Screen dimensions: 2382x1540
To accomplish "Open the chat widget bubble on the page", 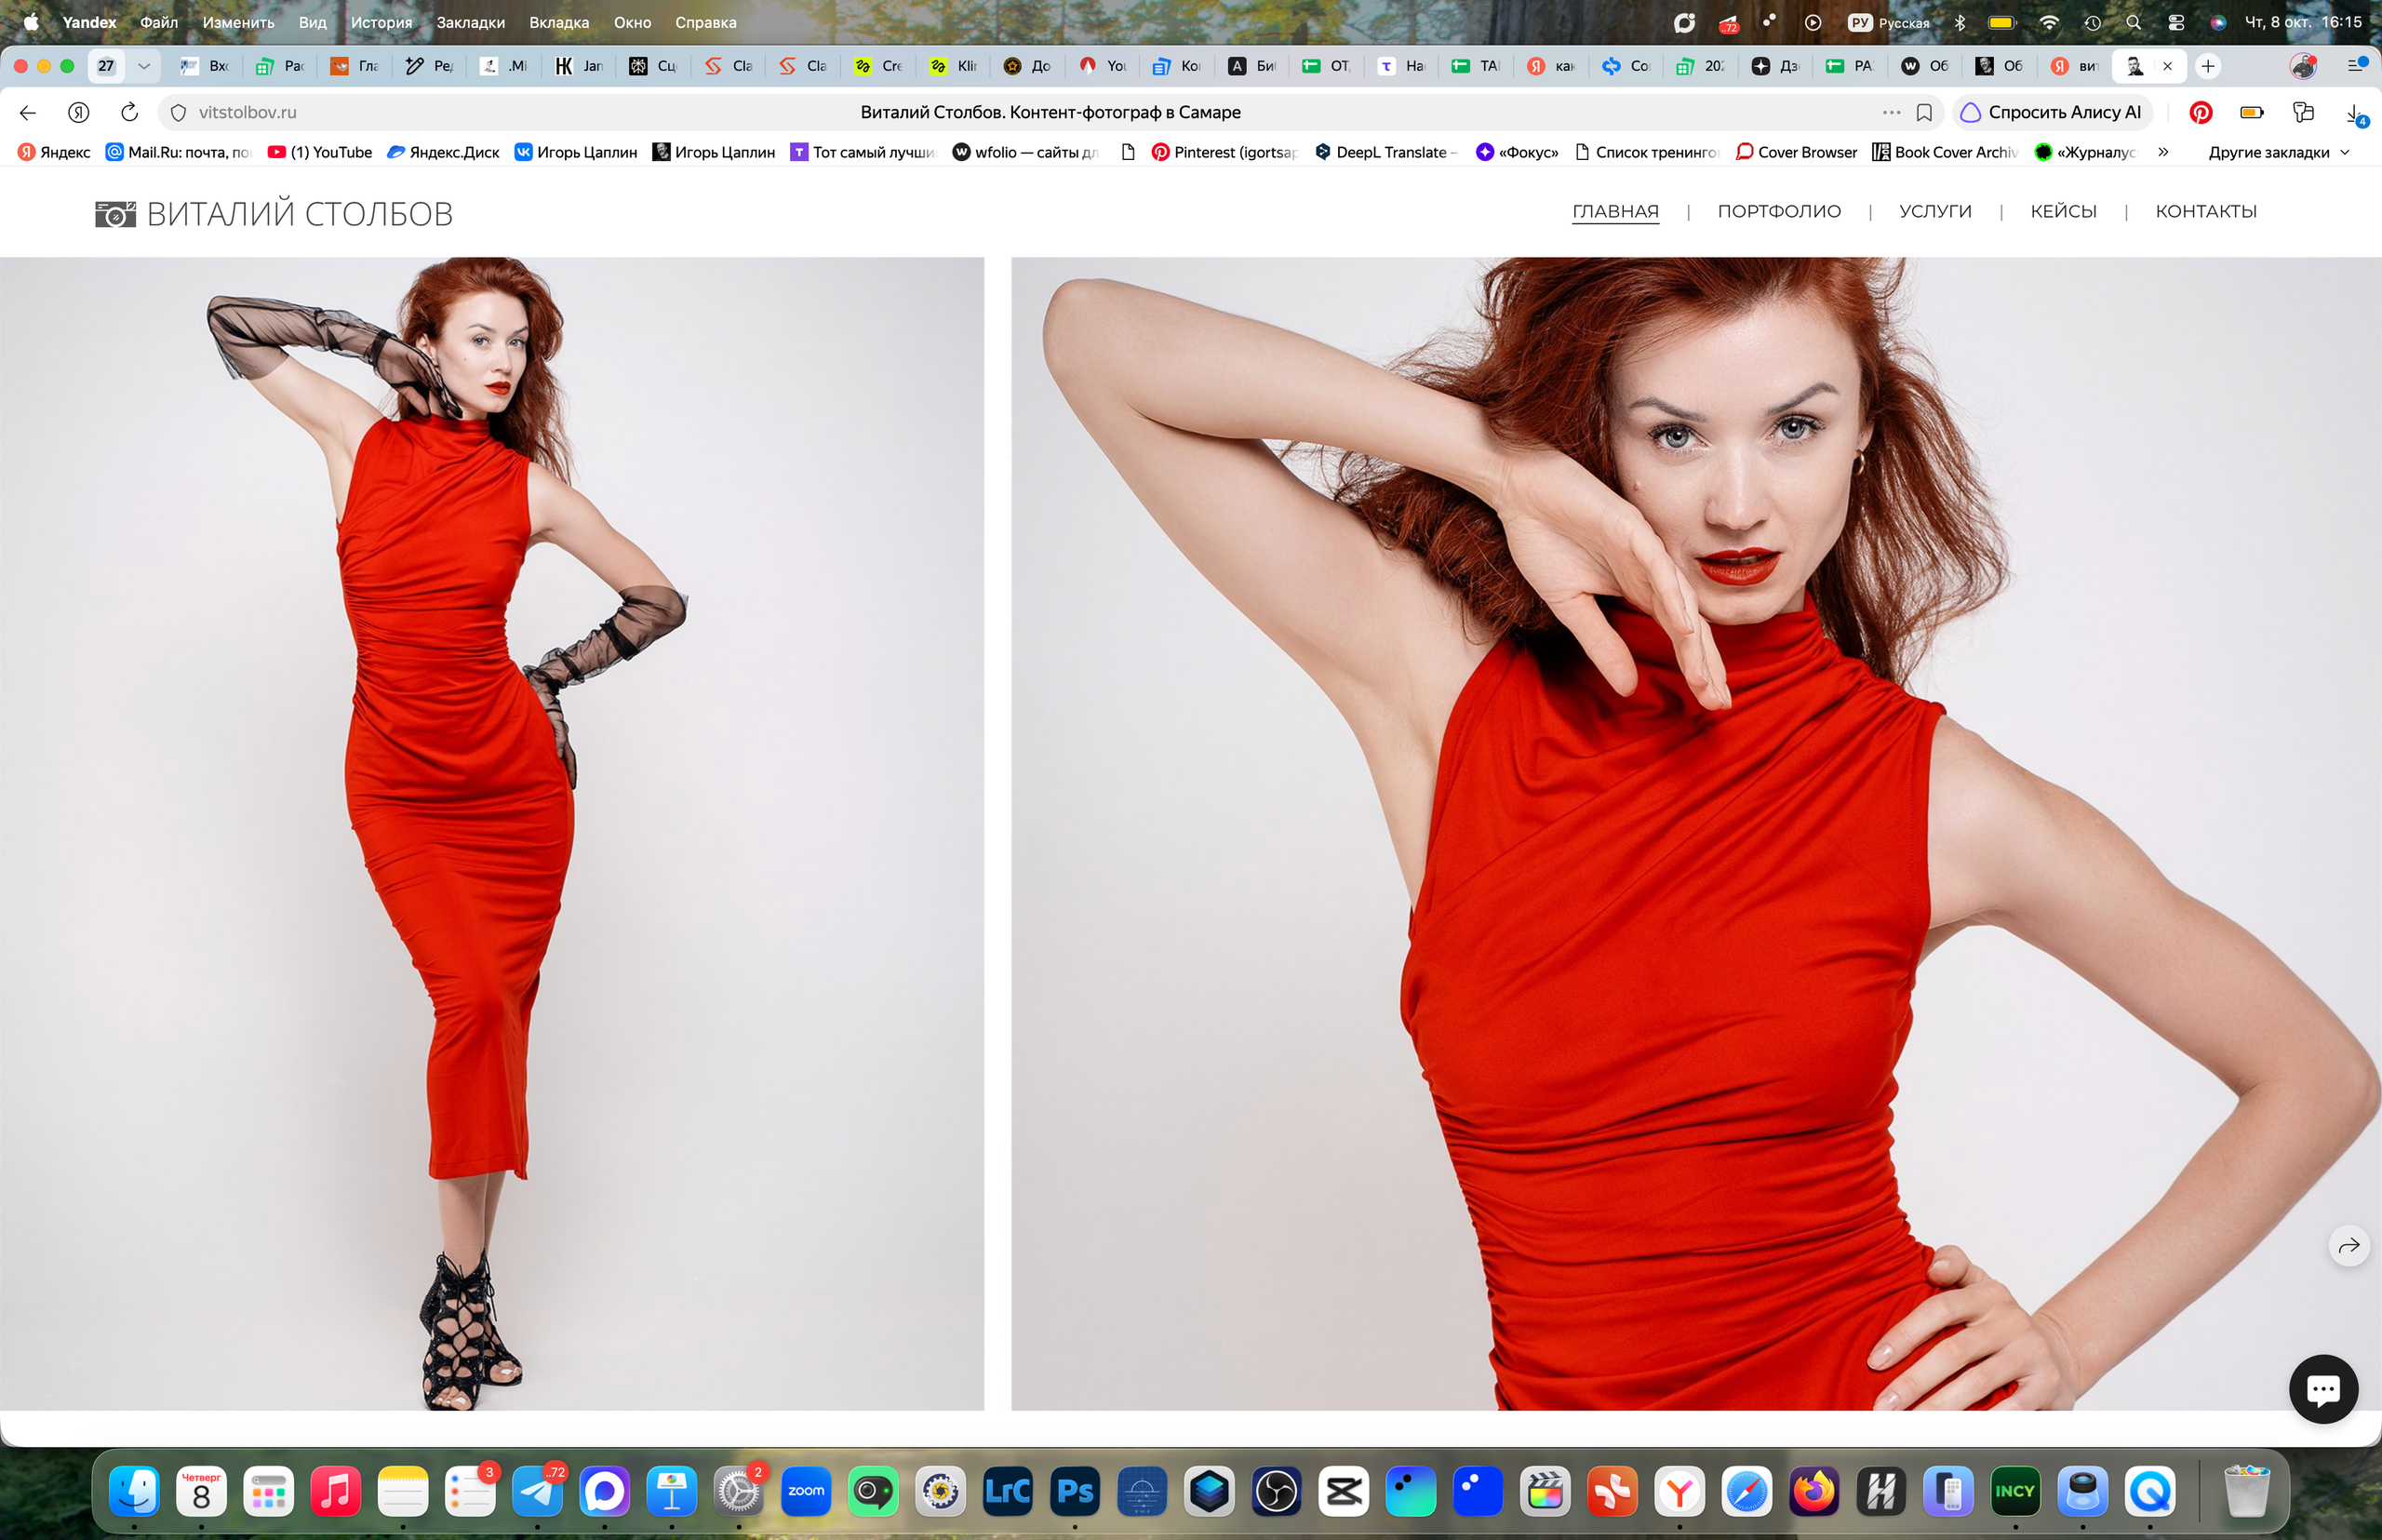I will [2323, 1388].
